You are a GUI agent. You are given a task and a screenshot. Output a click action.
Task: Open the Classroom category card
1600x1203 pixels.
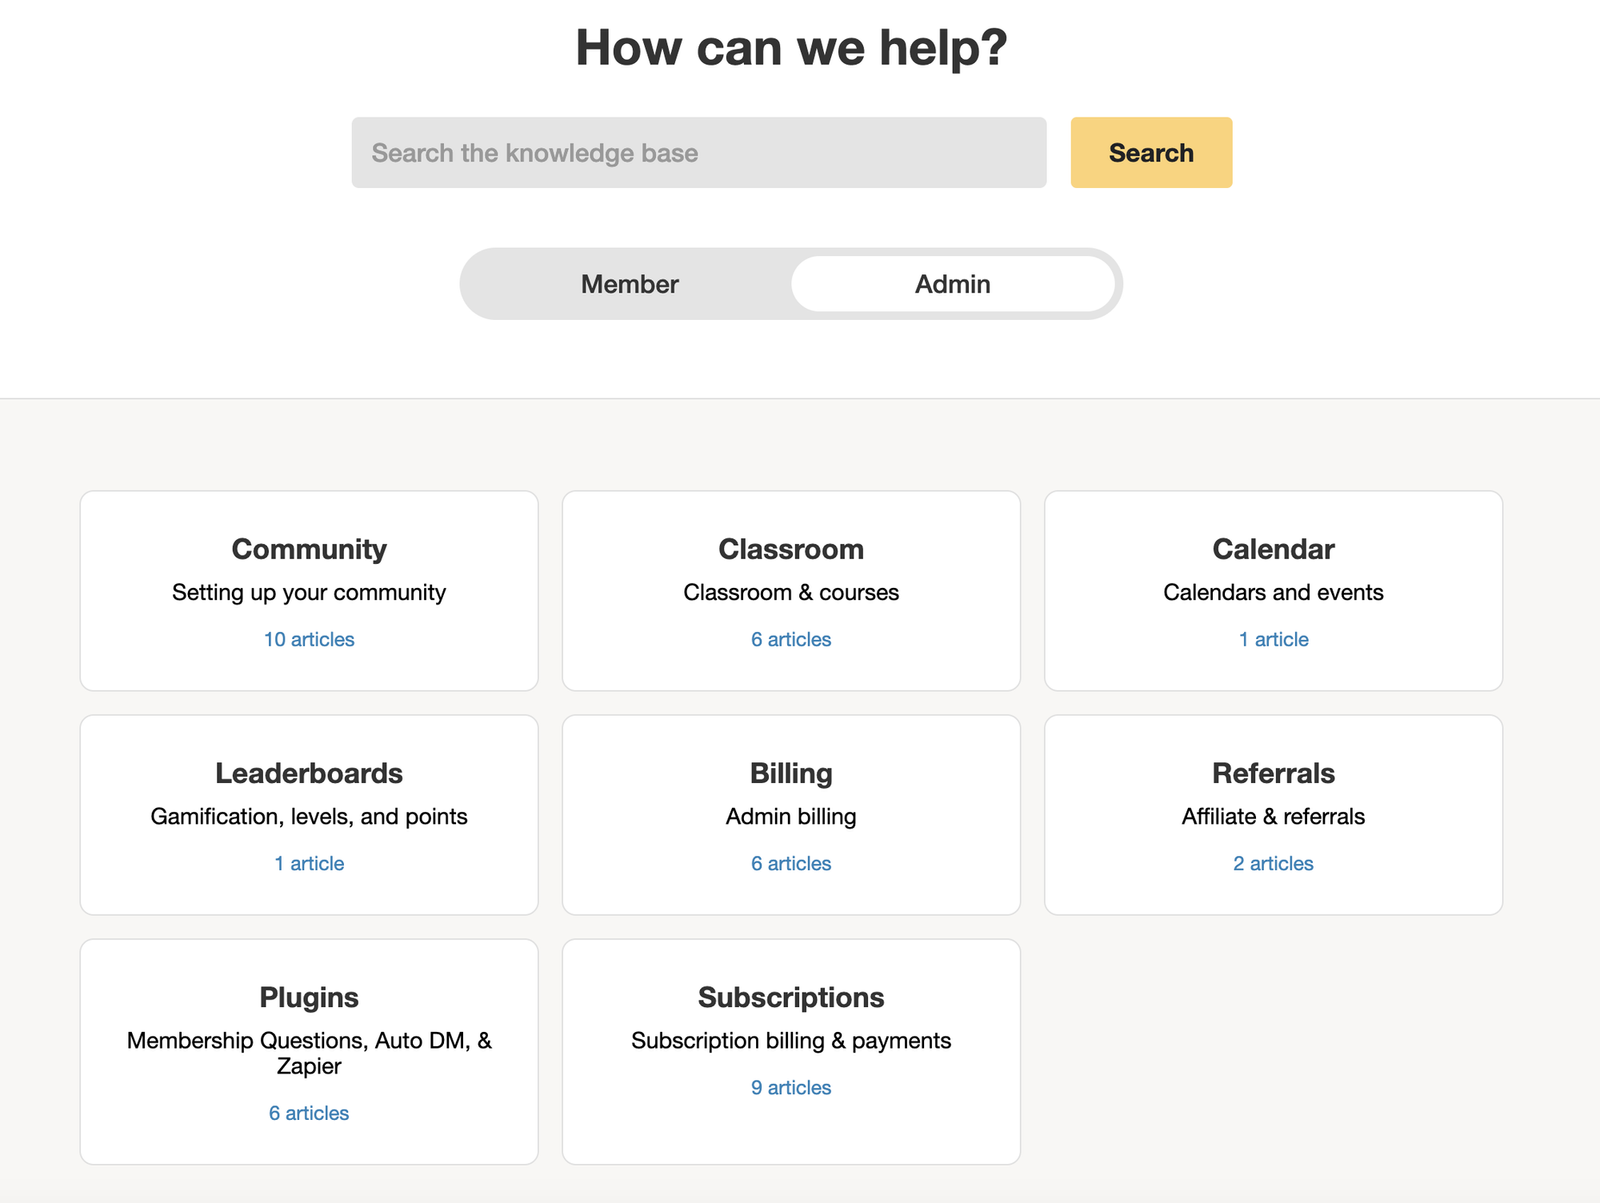(790, 548)
